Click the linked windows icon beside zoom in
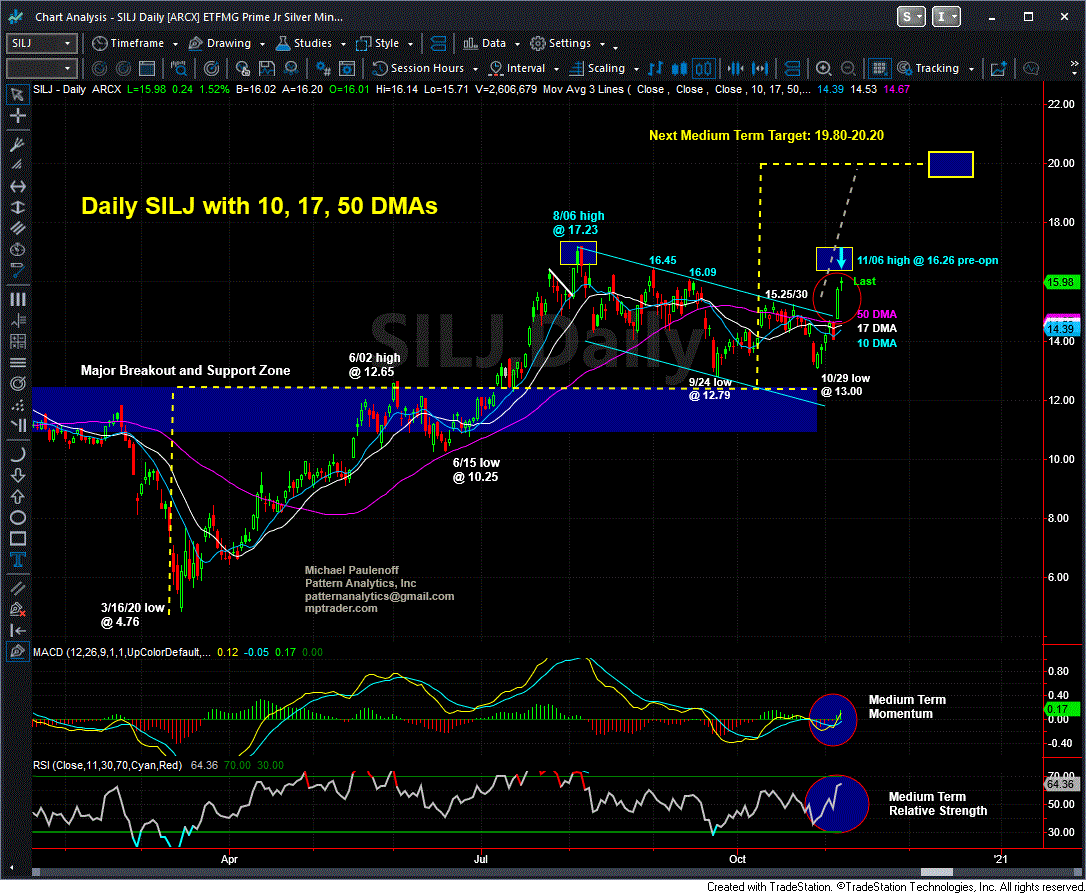The height and width of the screenshot is (893, 1086). pos(792,68)
